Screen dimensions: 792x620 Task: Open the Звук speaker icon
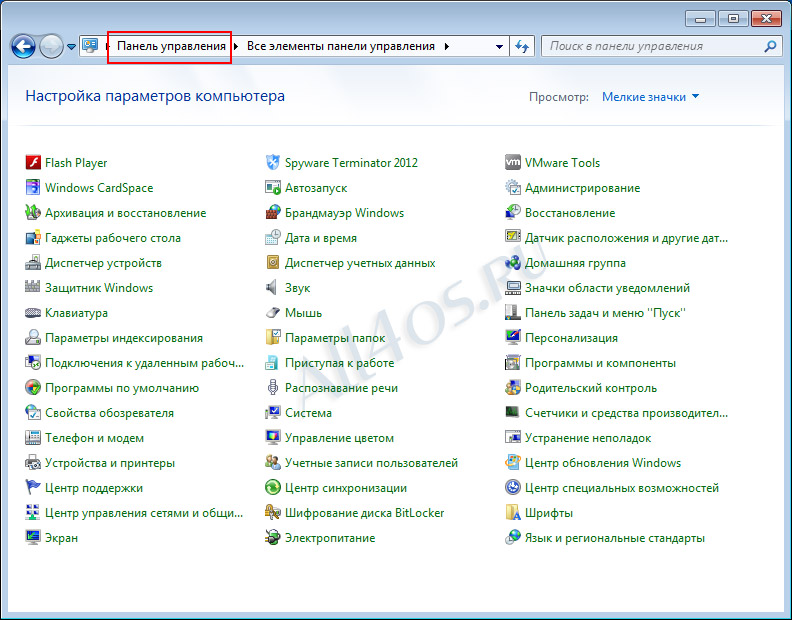[x=273, y=288]
